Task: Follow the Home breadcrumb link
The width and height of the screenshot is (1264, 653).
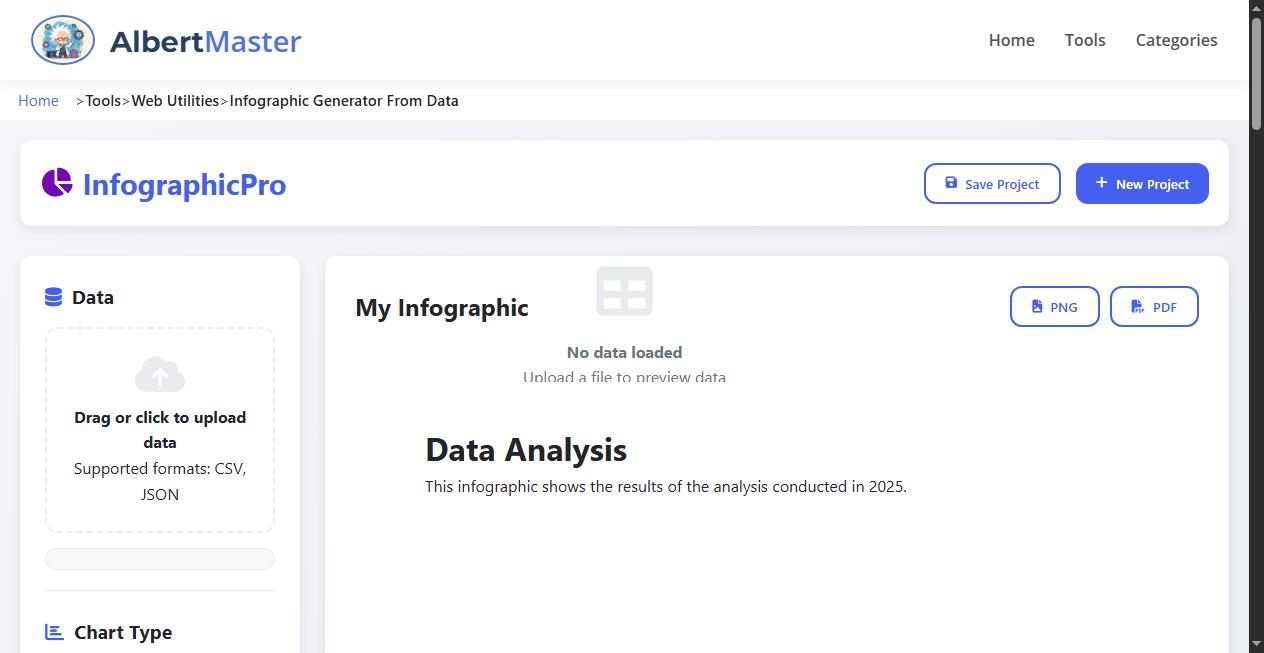Action: point(38,101)
